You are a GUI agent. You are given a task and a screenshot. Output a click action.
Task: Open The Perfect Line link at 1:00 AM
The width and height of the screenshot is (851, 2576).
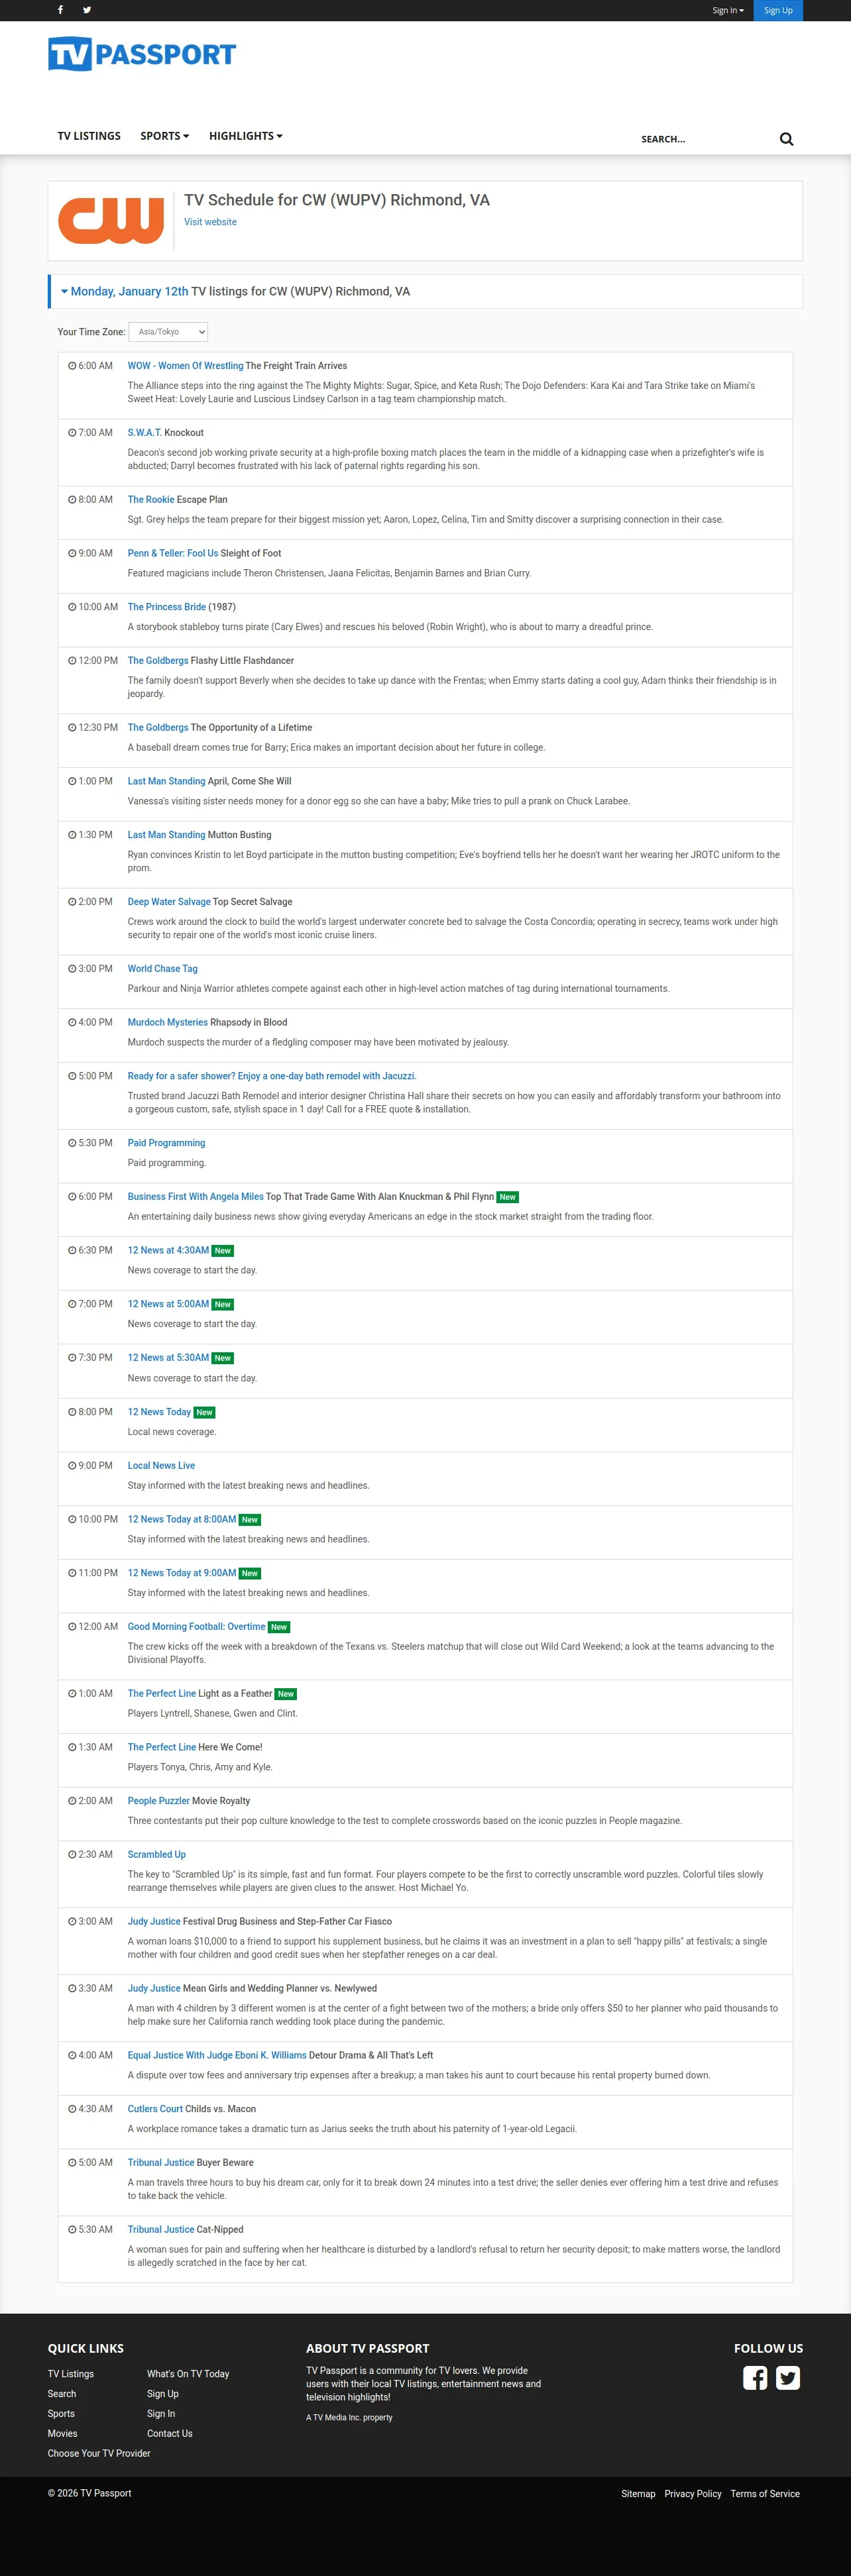tap(161, 1694)
